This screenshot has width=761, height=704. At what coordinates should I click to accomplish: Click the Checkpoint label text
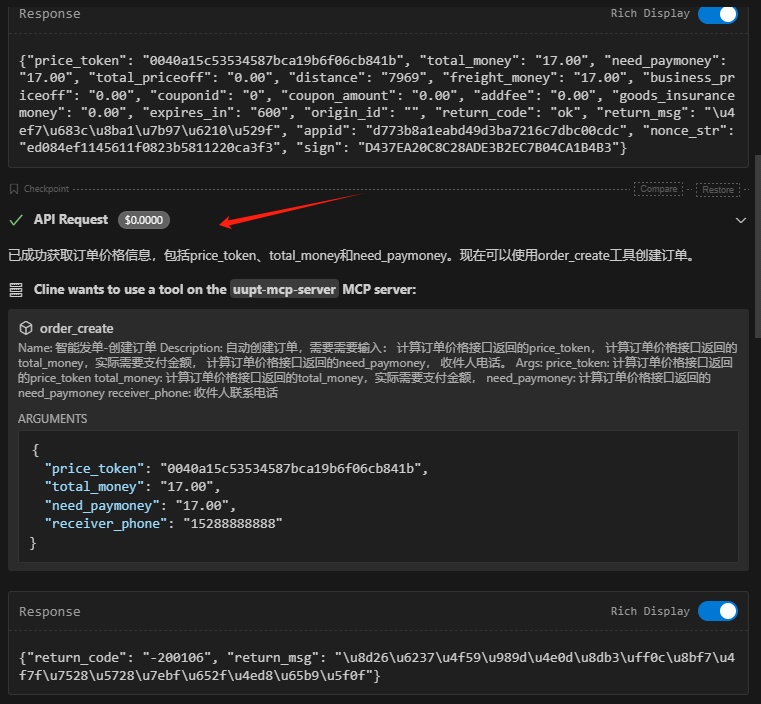click(x=46, y=188)
